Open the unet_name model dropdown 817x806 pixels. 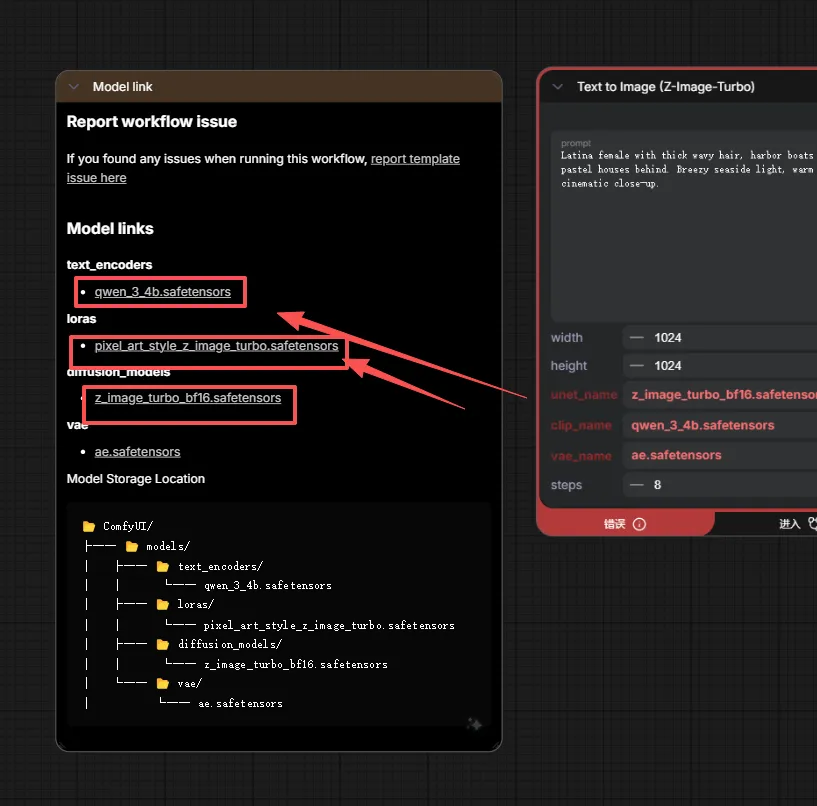tap(720, 395)
